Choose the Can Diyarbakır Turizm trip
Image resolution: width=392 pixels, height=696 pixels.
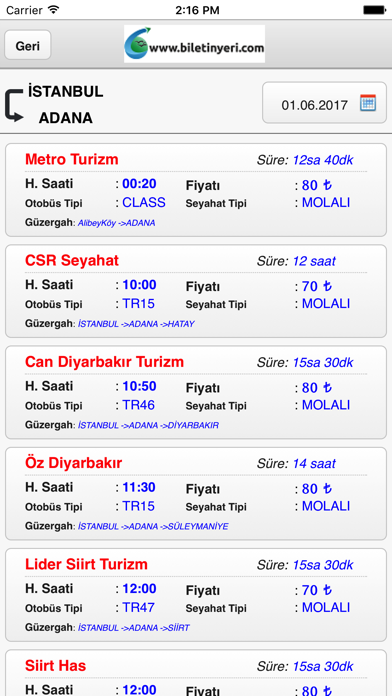[x=196, y=392]
